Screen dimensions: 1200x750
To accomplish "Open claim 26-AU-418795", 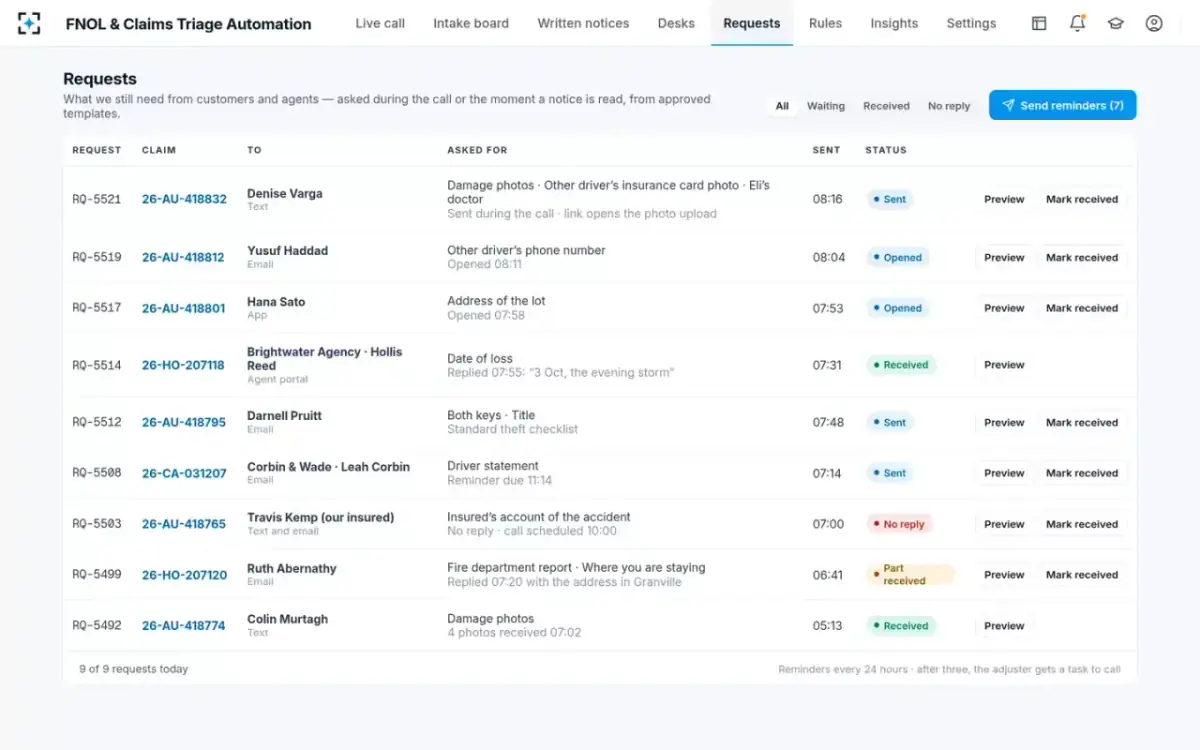I will 184,422.
